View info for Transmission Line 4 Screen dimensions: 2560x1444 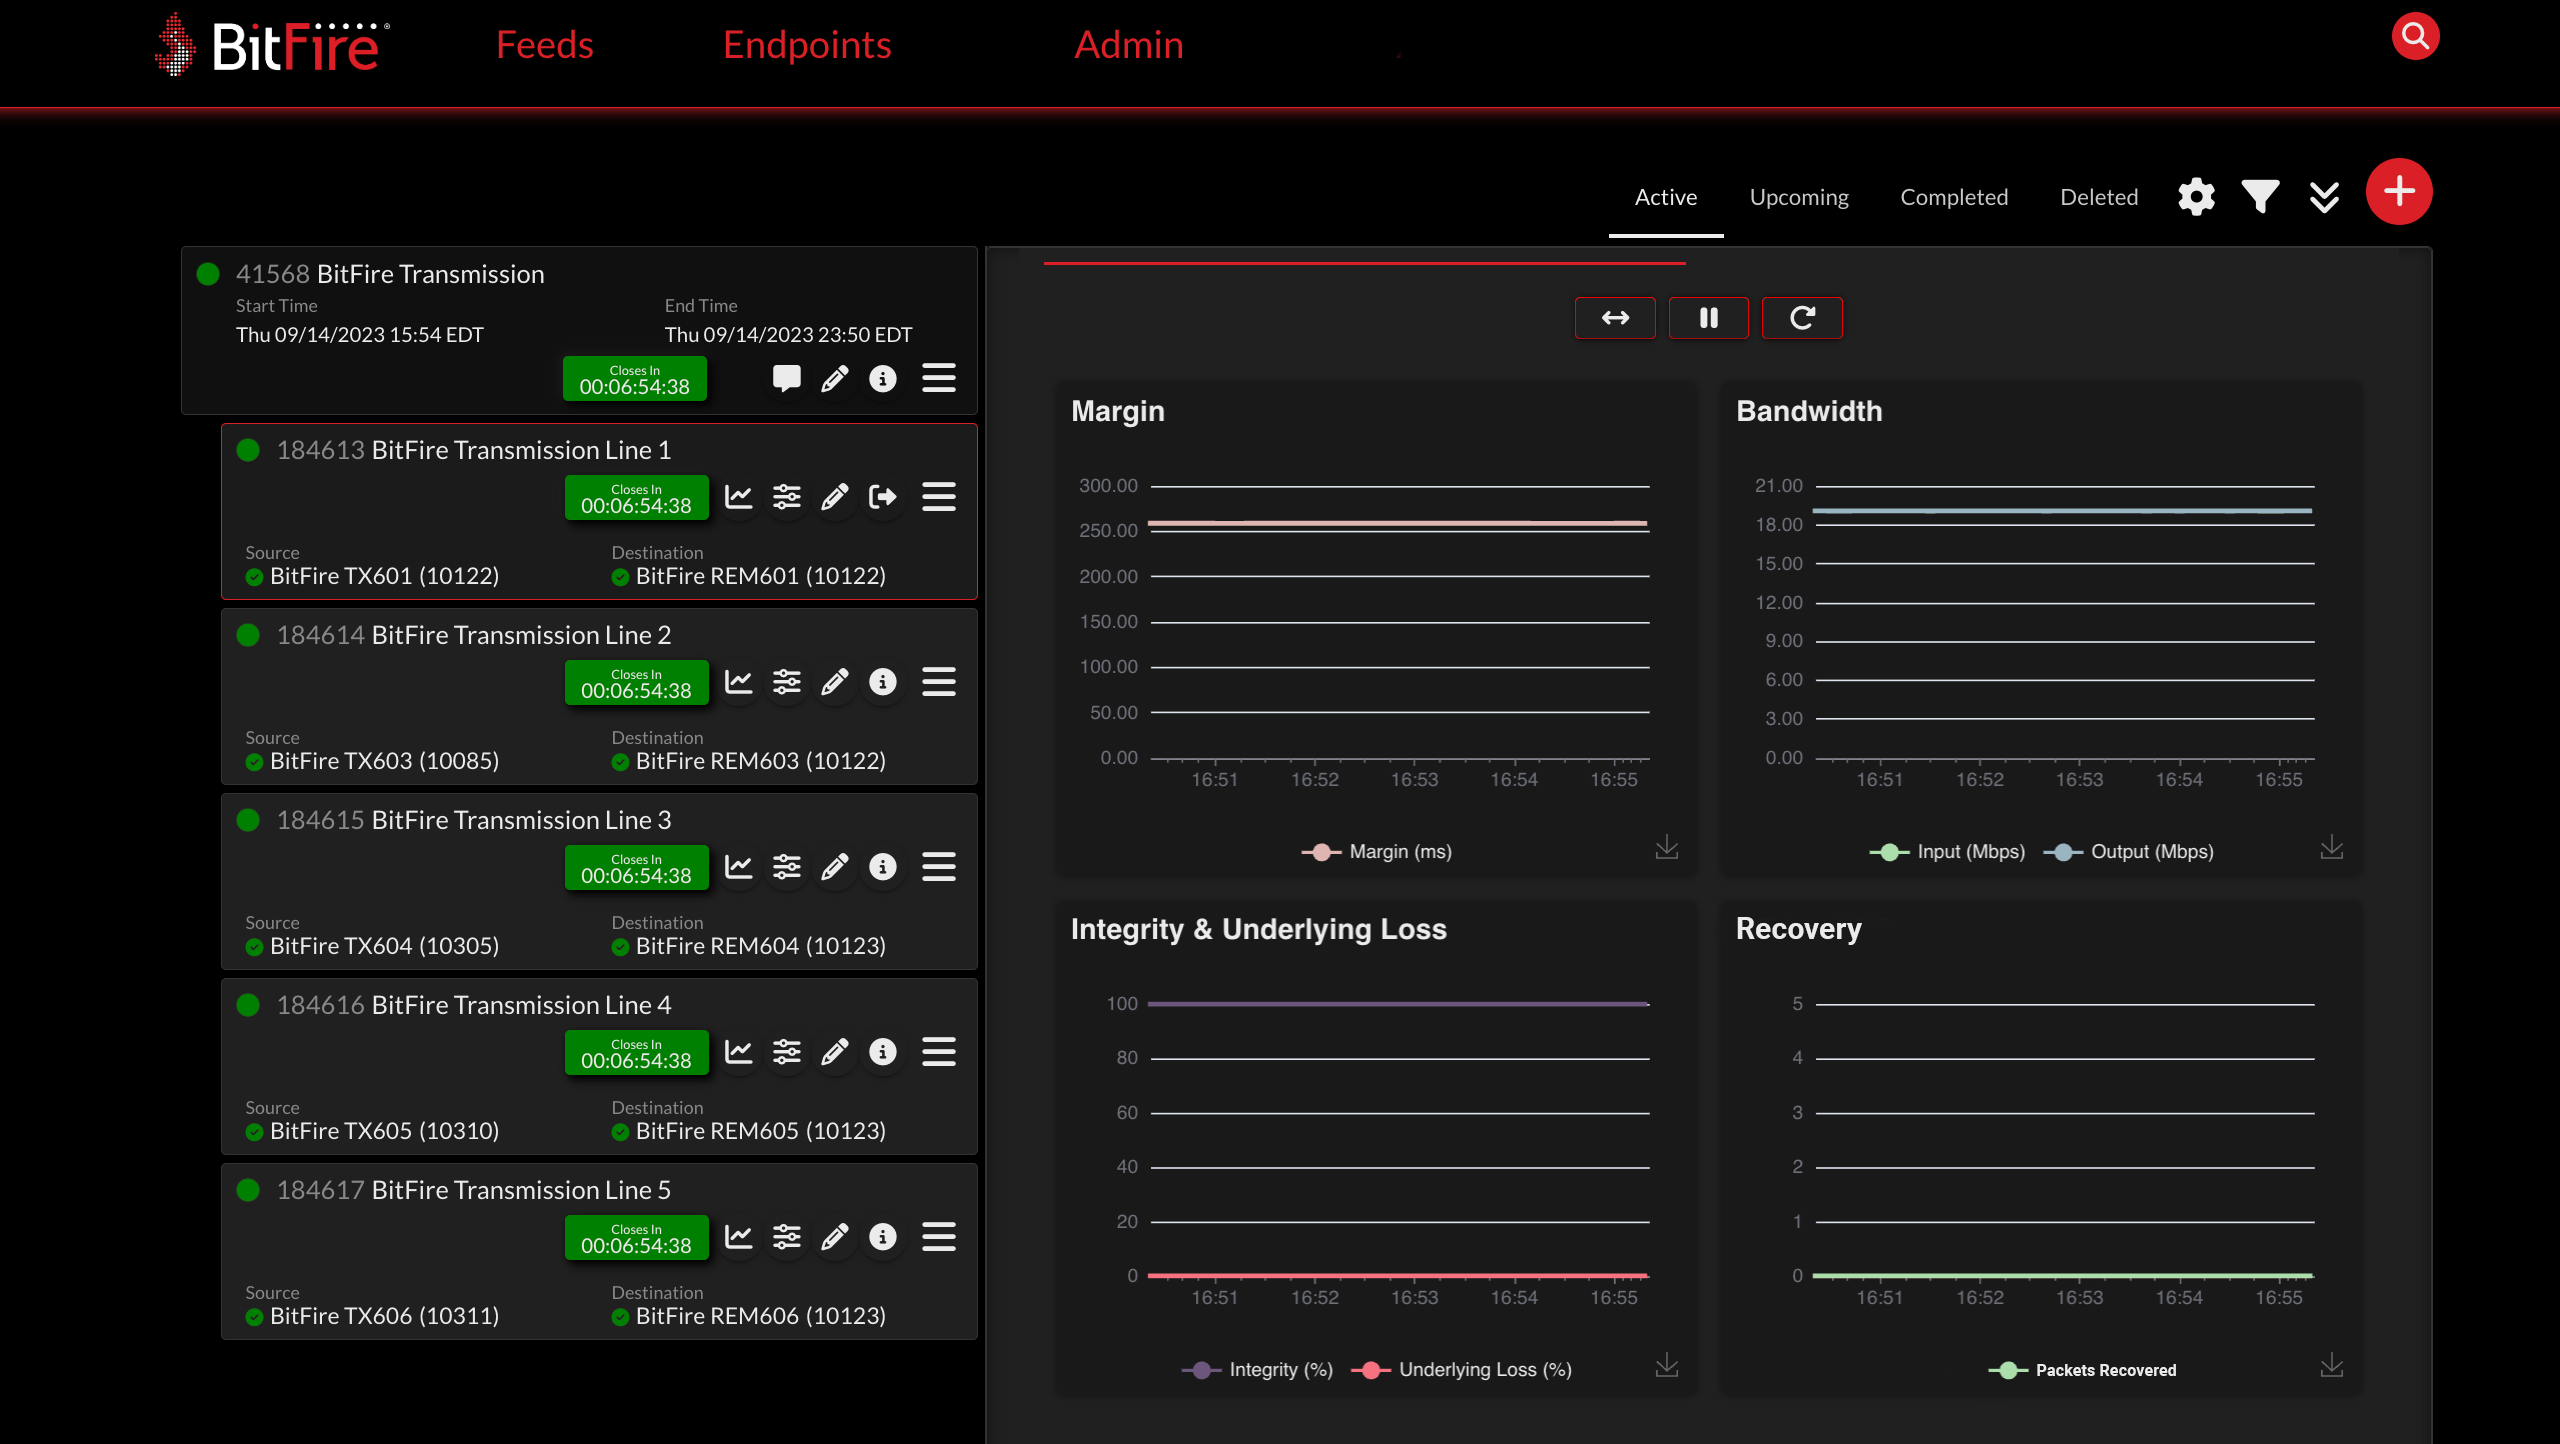tap(883, 1052)
